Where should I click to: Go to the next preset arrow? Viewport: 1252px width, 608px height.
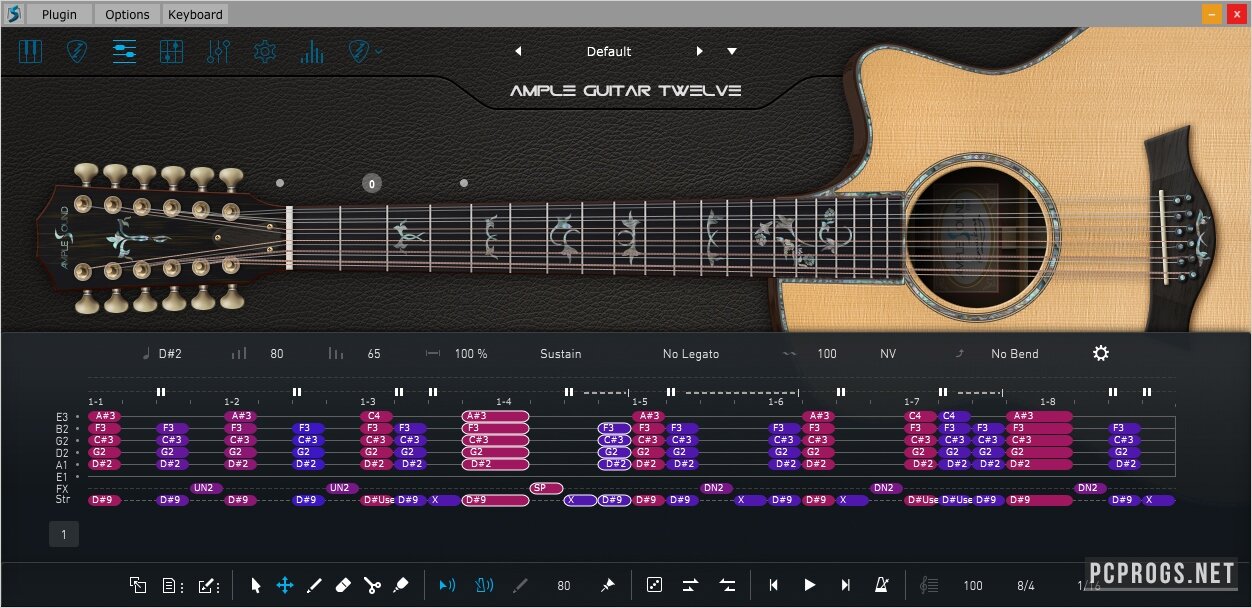(x=699, y=51)
